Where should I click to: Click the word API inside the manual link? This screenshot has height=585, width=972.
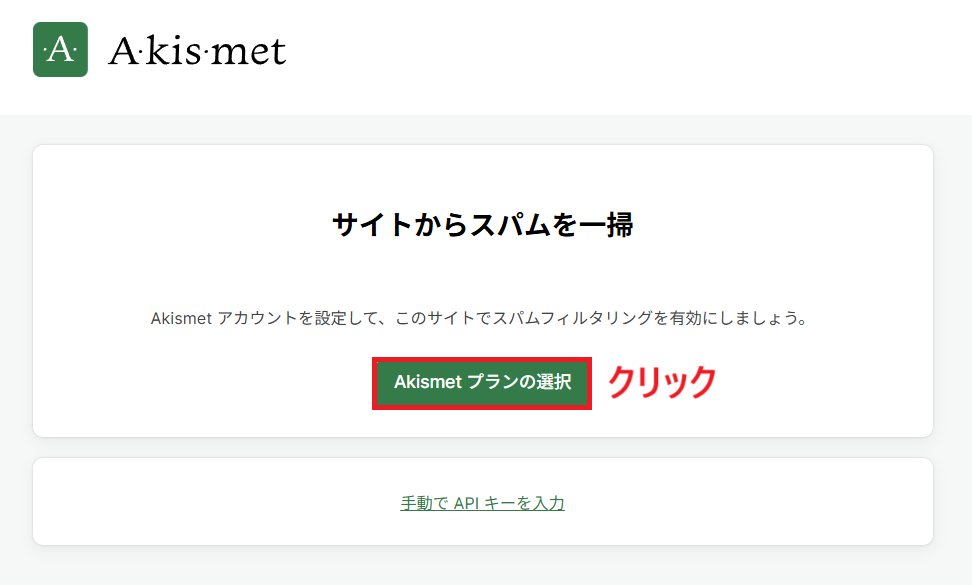[x=466, y=503]
